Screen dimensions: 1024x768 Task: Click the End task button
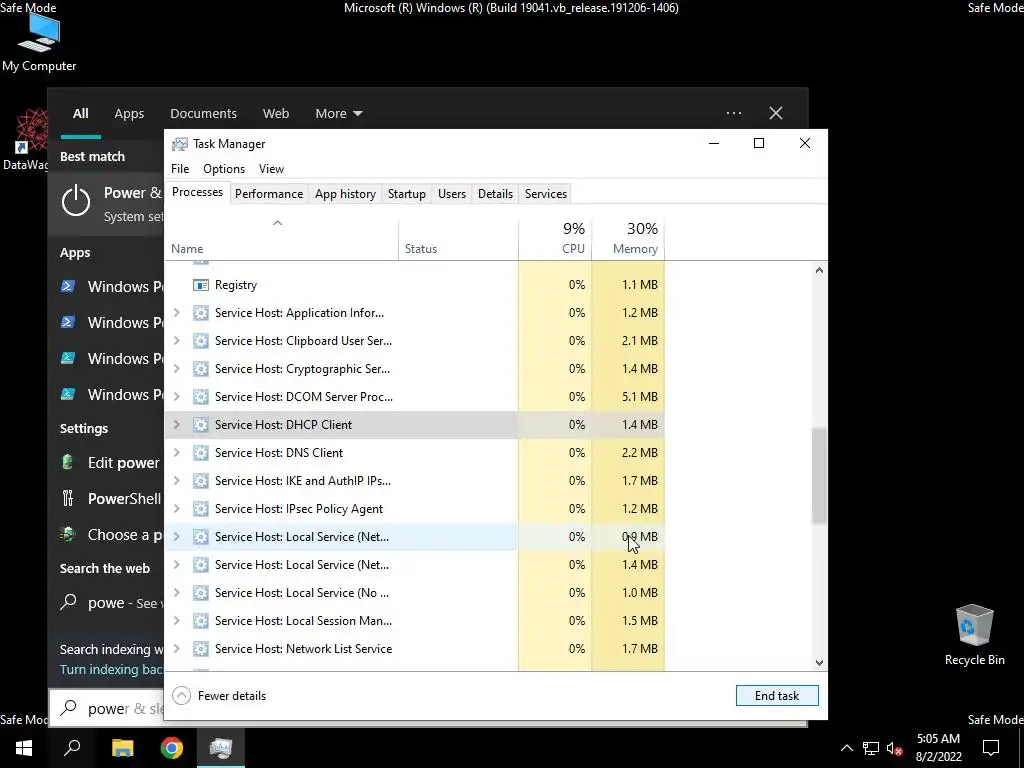click(777, 696)
